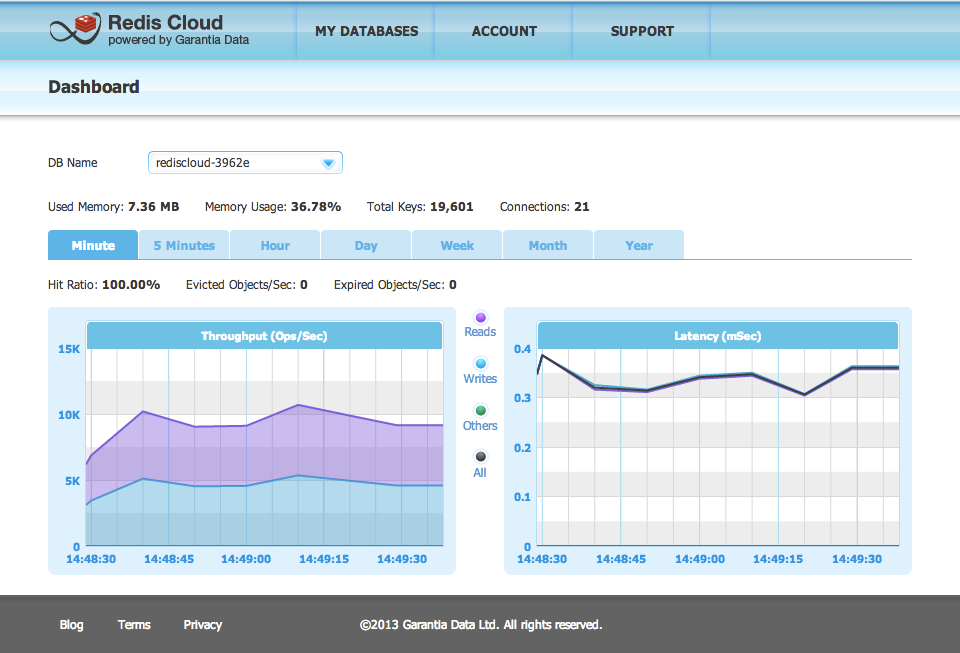The height and width of the screenshot is (653, 960).
Task: Open the DB Name dropdown arrow
Action: [328, 163]
